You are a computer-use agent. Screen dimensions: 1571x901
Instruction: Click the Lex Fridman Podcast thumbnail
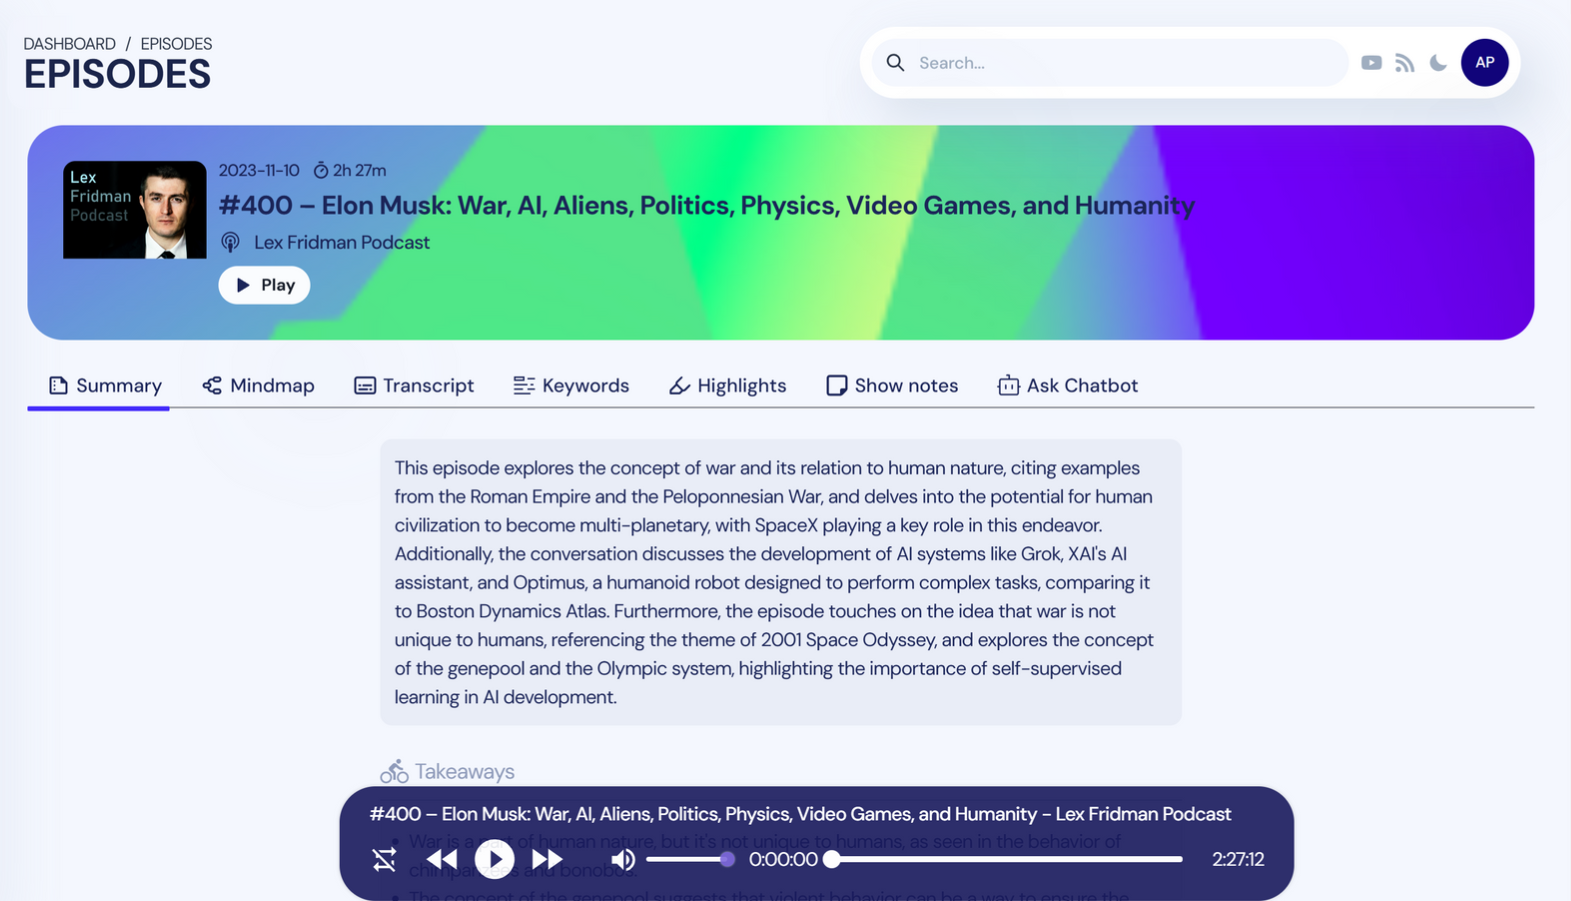click(134, 210)
